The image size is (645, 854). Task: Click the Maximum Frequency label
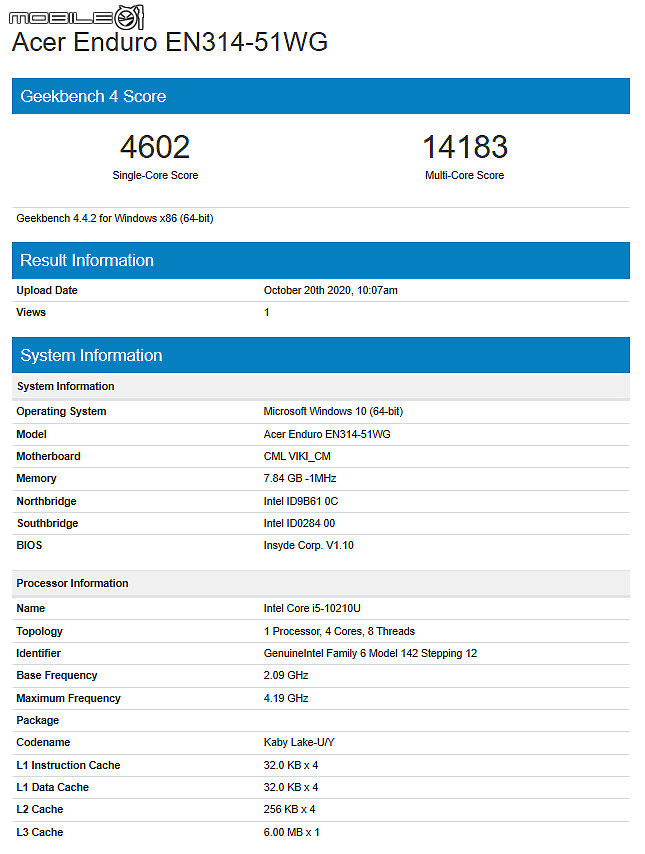(68, 698)
